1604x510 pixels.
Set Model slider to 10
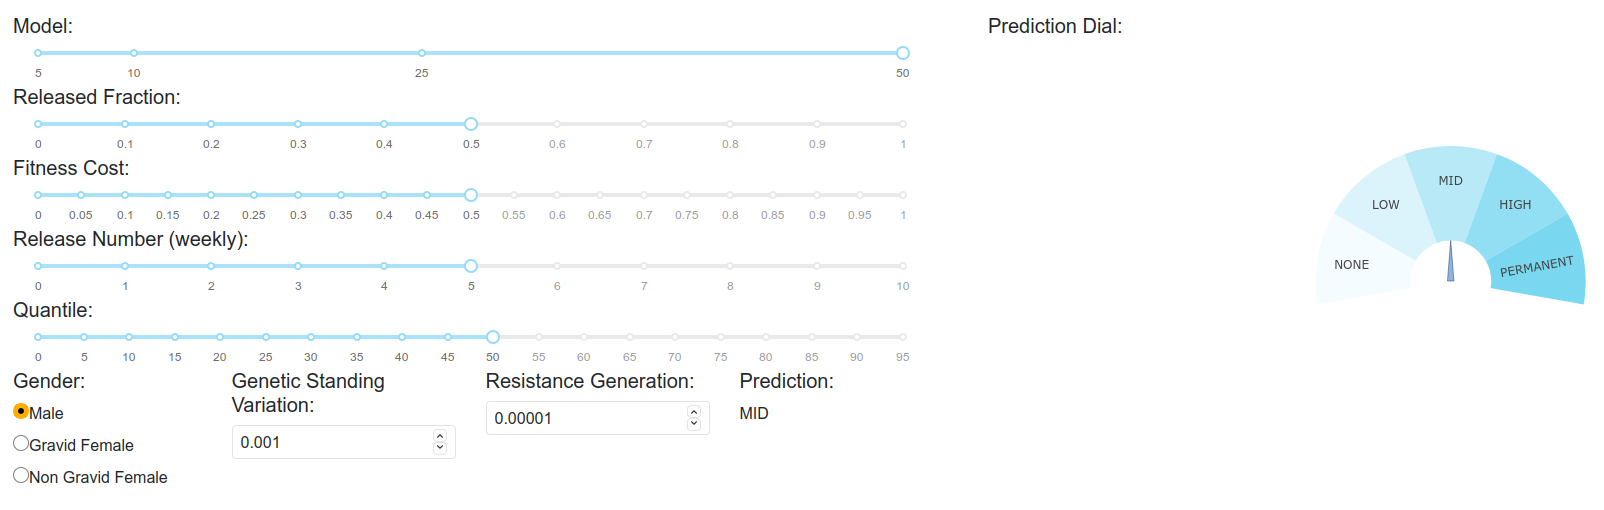click(x=134, y=53)
